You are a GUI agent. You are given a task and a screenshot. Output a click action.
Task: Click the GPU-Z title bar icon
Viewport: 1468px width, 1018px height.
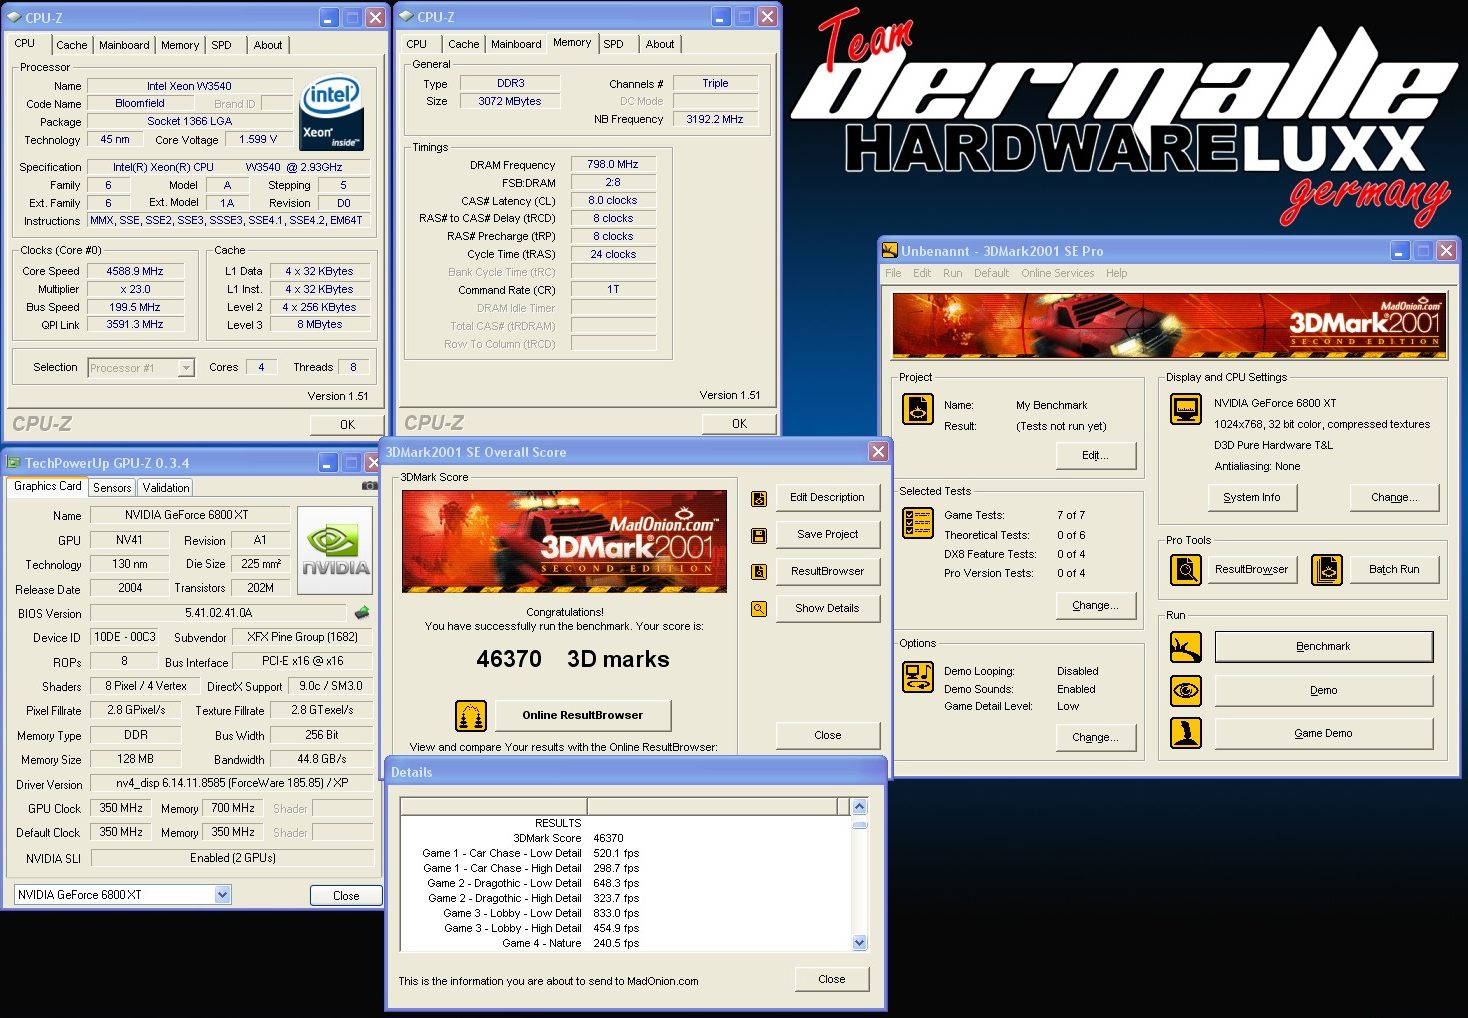click(x=14, y=463)
